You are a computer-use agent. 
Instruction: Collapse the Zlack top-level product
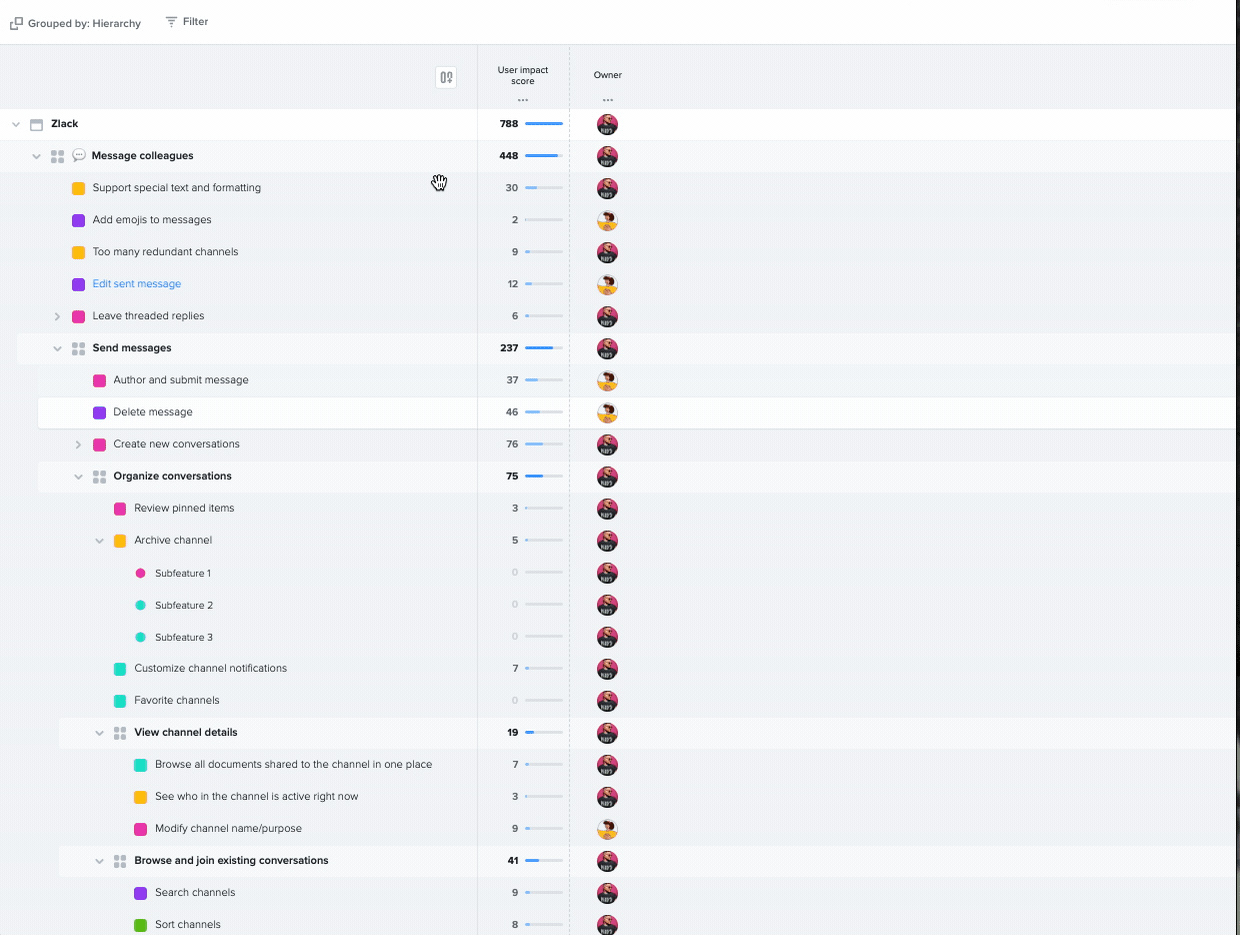15,125
